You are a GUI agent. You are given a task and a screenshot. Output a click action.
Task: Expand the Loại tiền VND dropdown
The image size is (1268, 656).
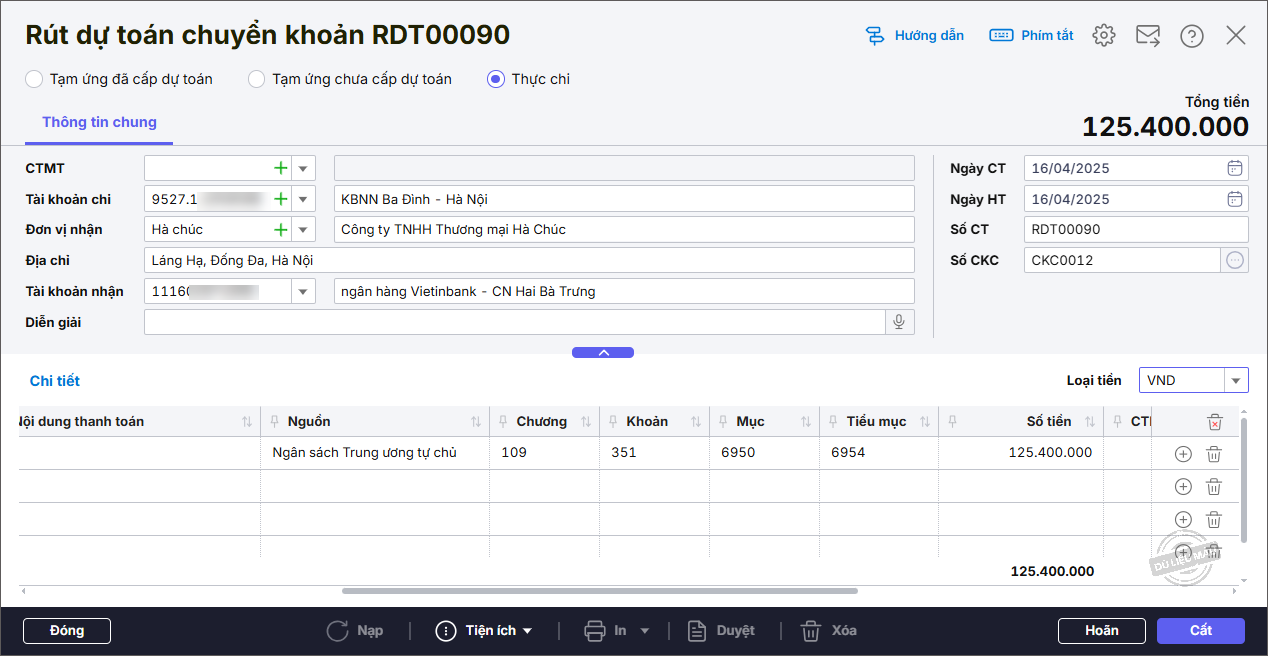1237,381
